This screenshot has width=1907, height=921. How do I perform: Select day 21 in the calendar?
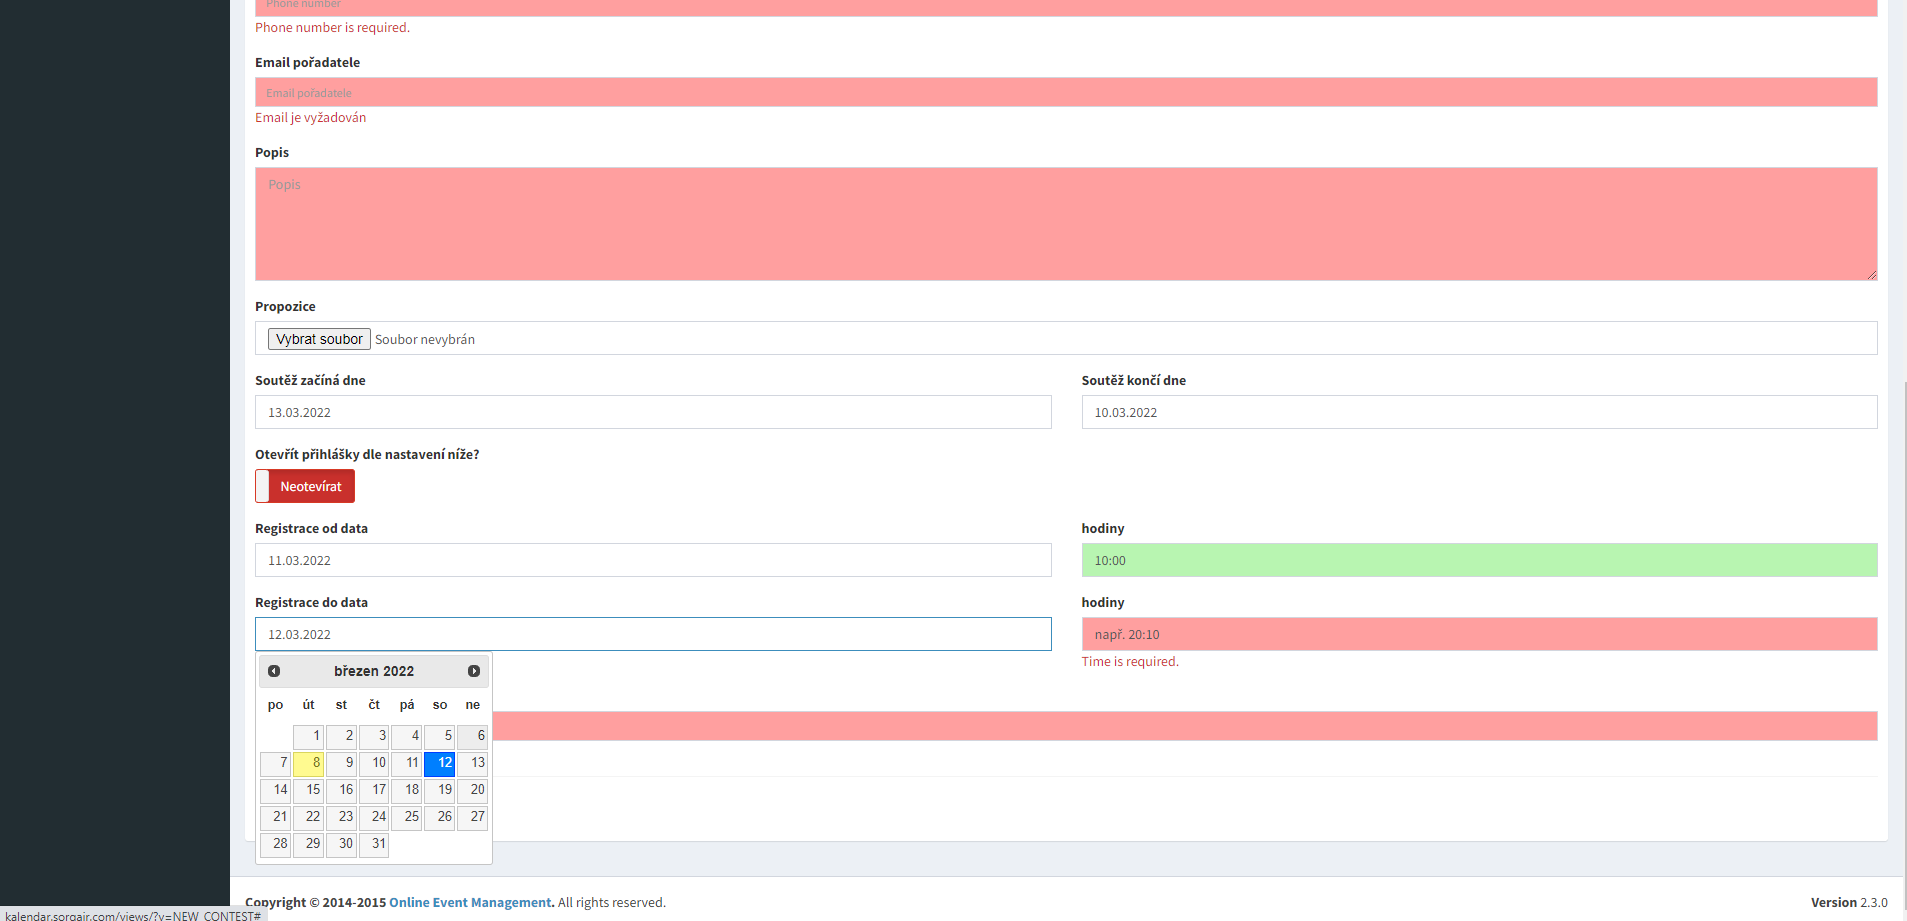pyautogui.click(x=276, y=818)
